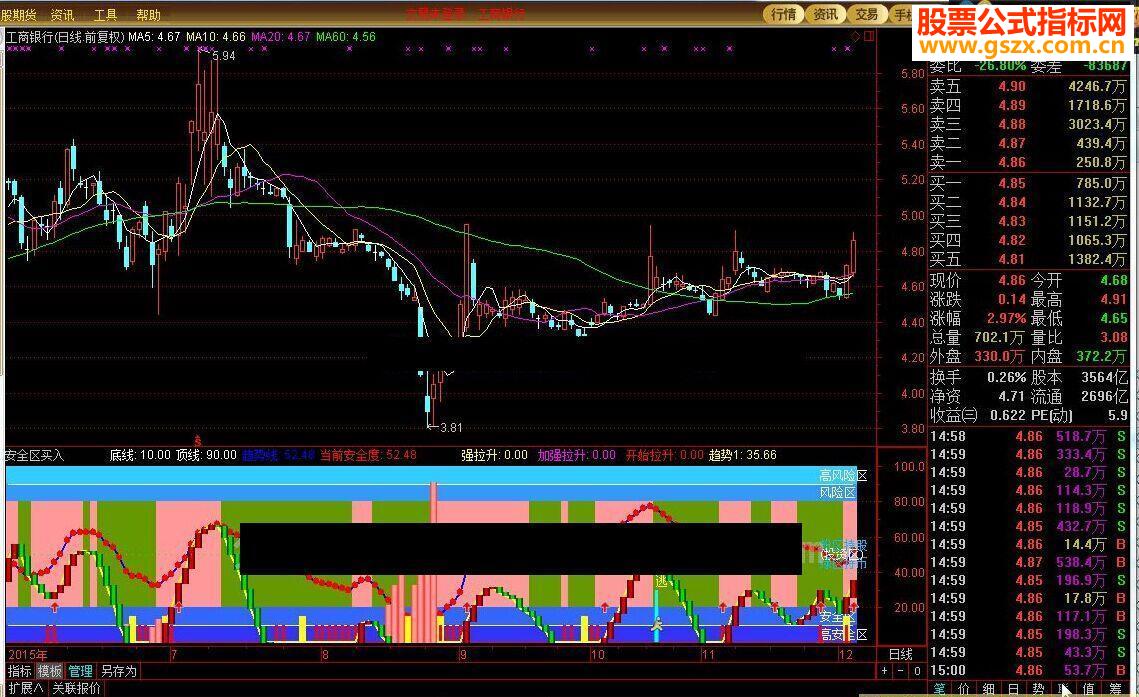Click the 底线: 10.00 value

(x=140, y=455)
